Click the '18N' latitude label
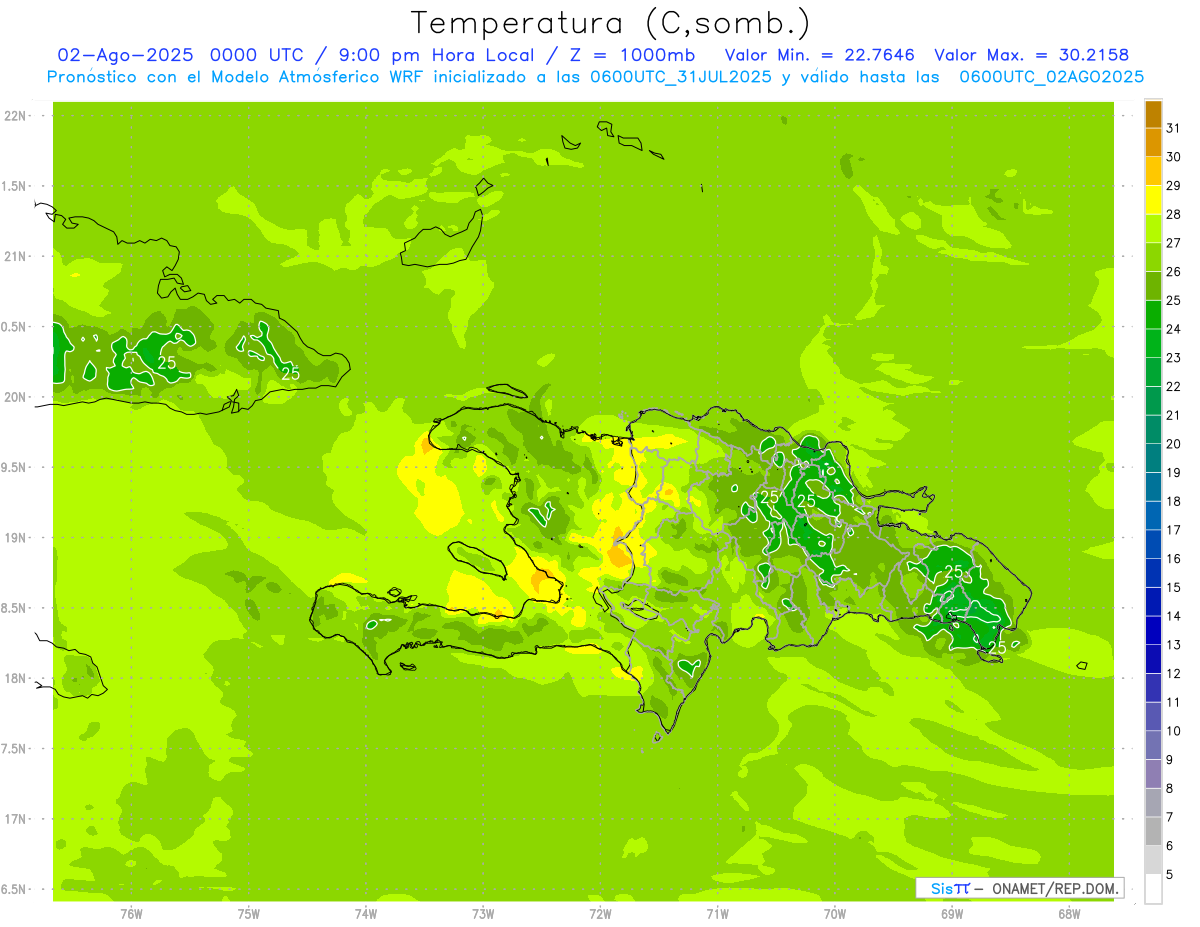Image resolution: width=1200 pixels, height=927 pixels. tap(15, 678)
